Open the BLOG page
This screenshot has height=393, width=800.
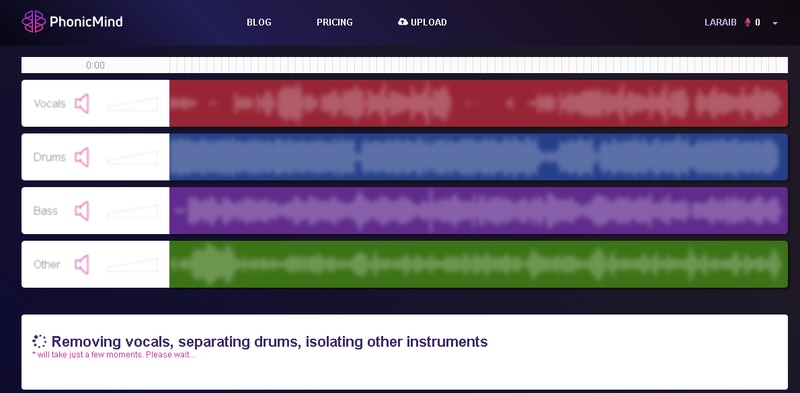[x=259, y=22]
